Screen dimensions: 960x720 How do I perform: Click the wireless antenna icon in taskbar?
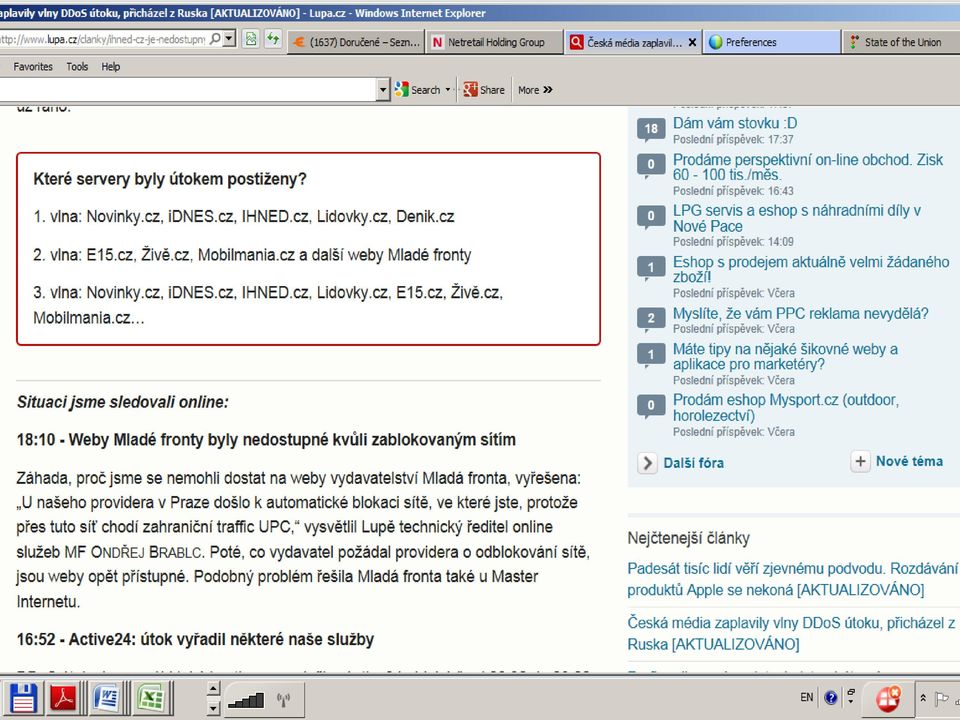tap(283, 699)
